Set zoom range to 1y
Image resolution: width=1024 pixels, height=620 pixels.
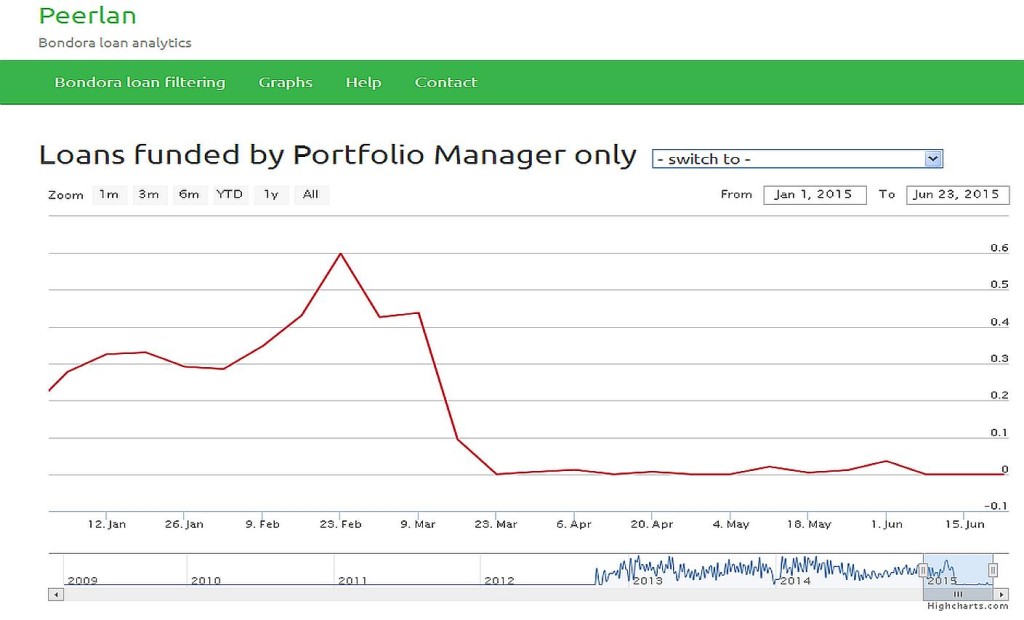coord(271,195)
